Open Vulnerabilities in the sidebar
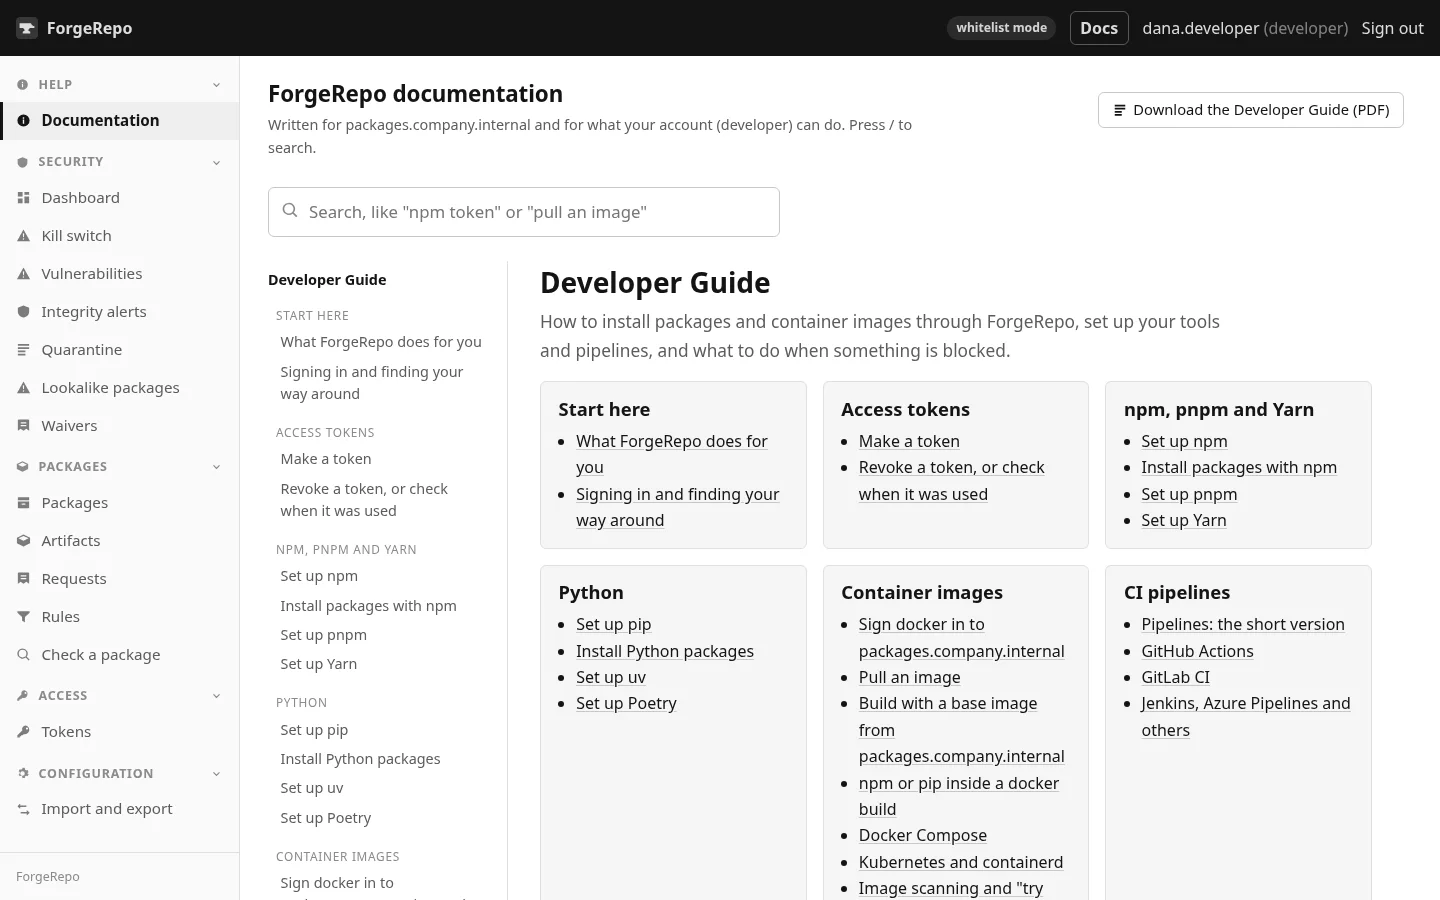 (x=120, y=274)
